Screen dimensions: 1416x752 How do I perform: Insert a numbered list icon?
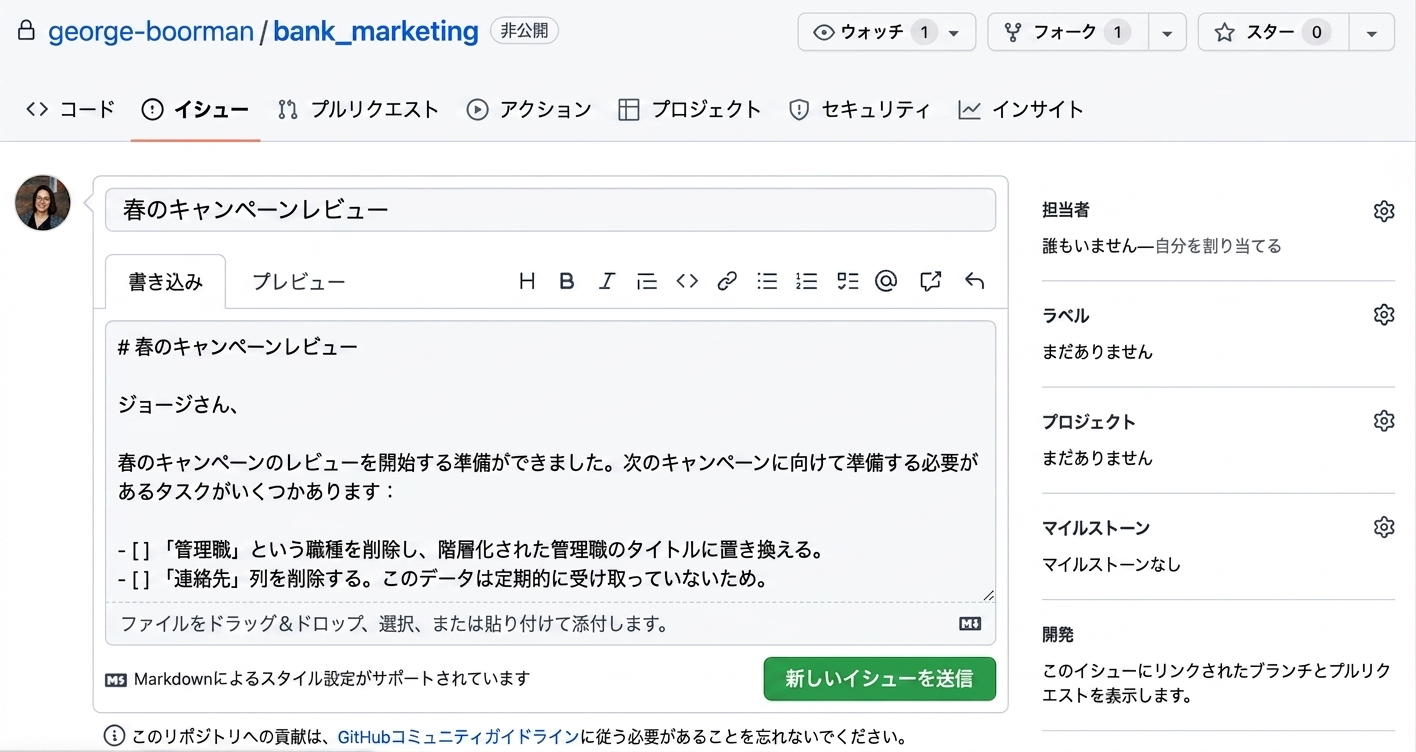(x=807, y=281)
